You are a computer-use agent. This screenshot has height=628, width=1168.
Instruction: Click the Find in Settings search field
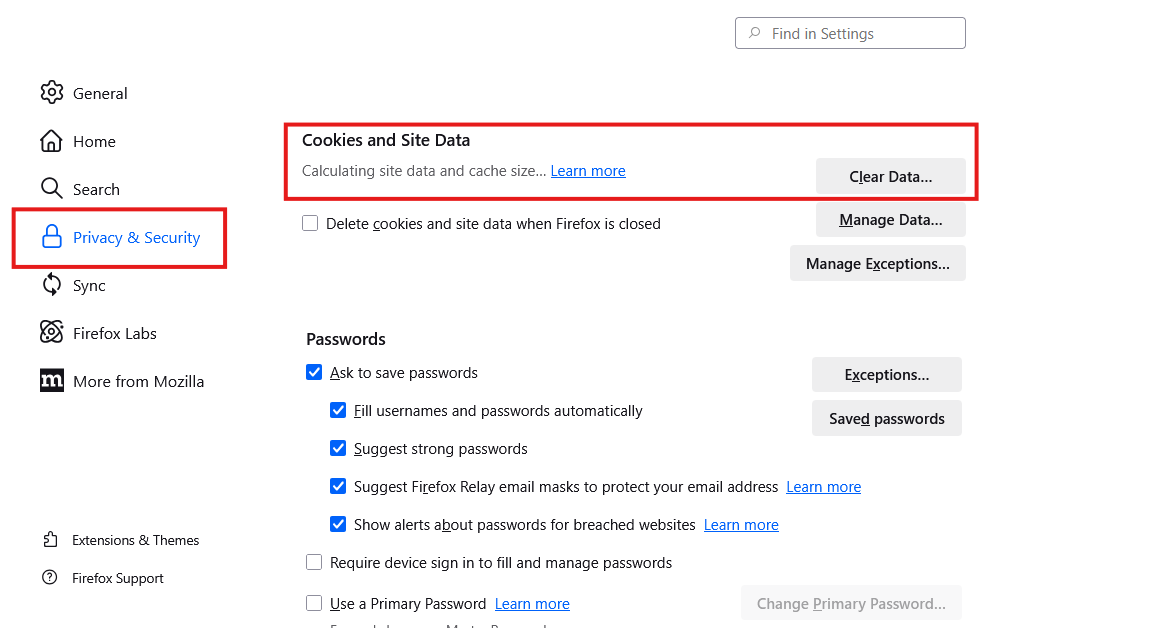(x=849, y=32)
